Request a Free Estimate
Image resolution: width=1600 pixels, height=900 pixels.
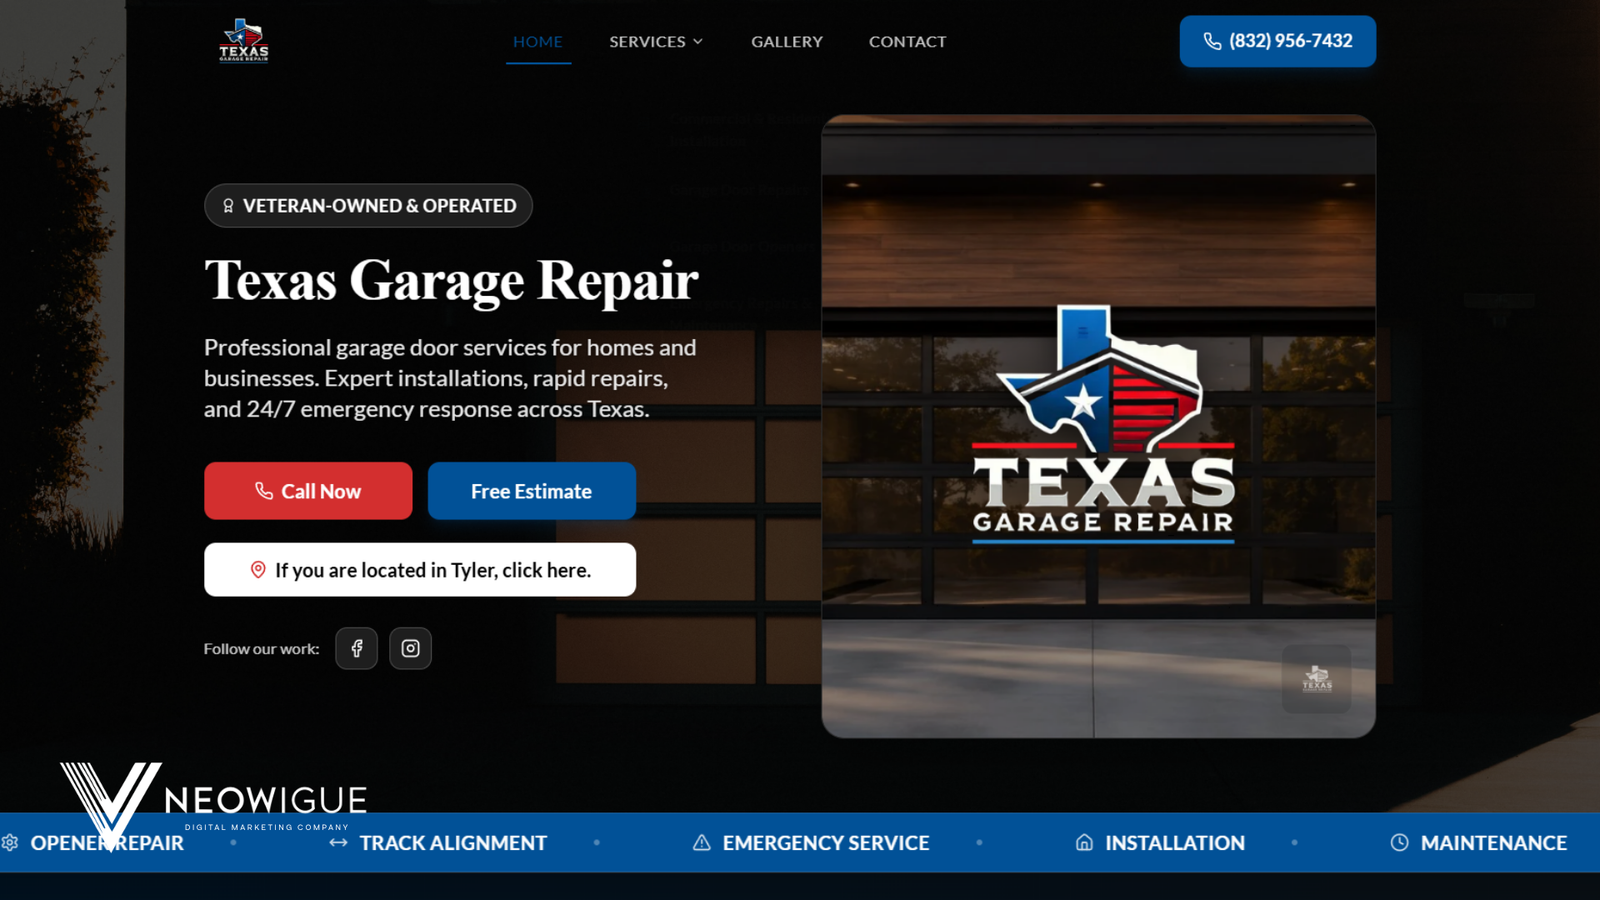tap(532, 491)
